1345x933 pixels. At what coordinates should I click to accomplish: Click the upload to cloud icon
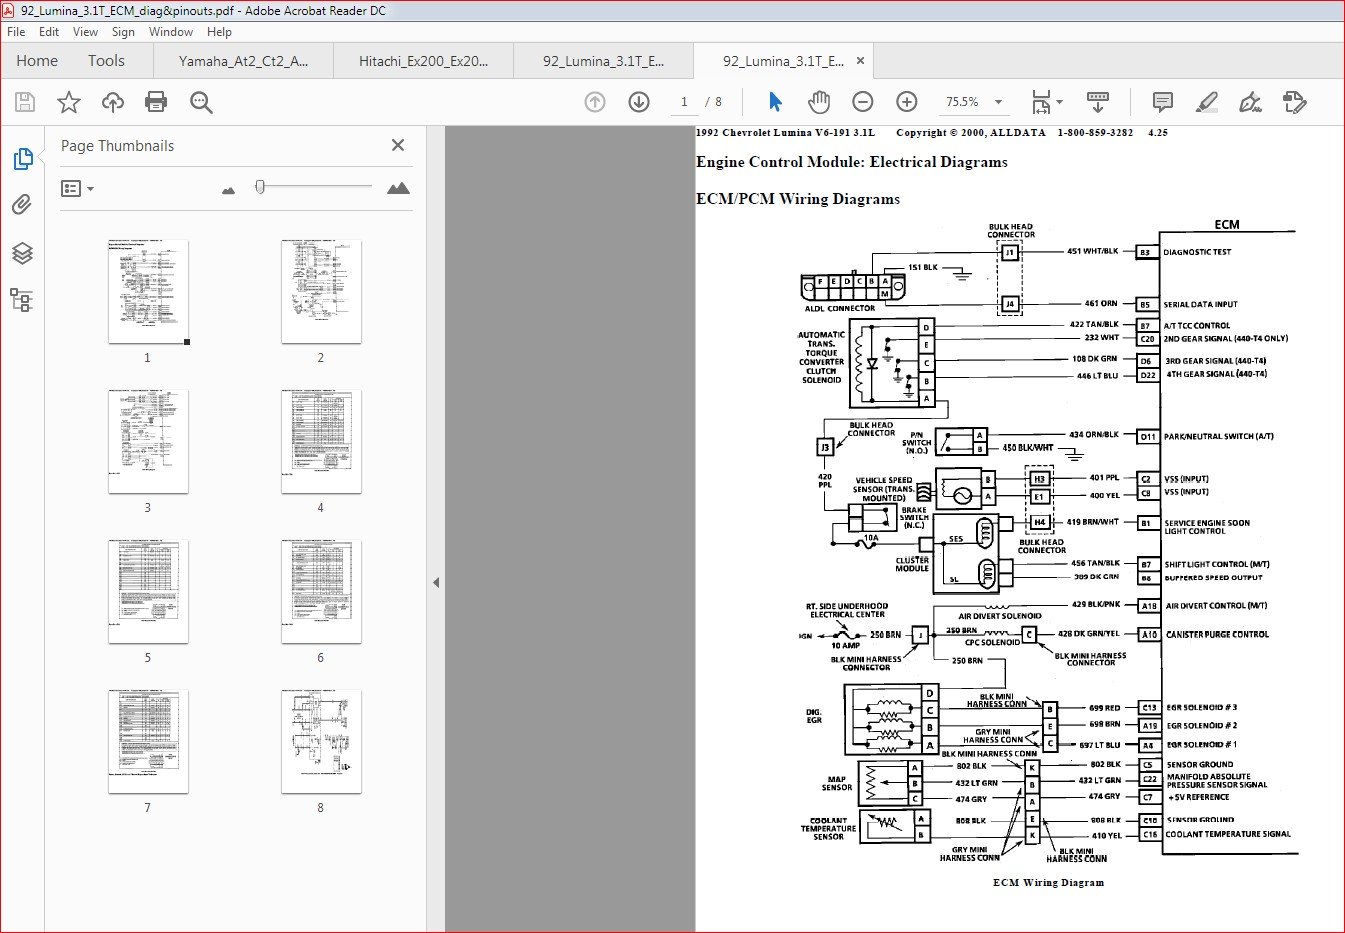(113, 102)
